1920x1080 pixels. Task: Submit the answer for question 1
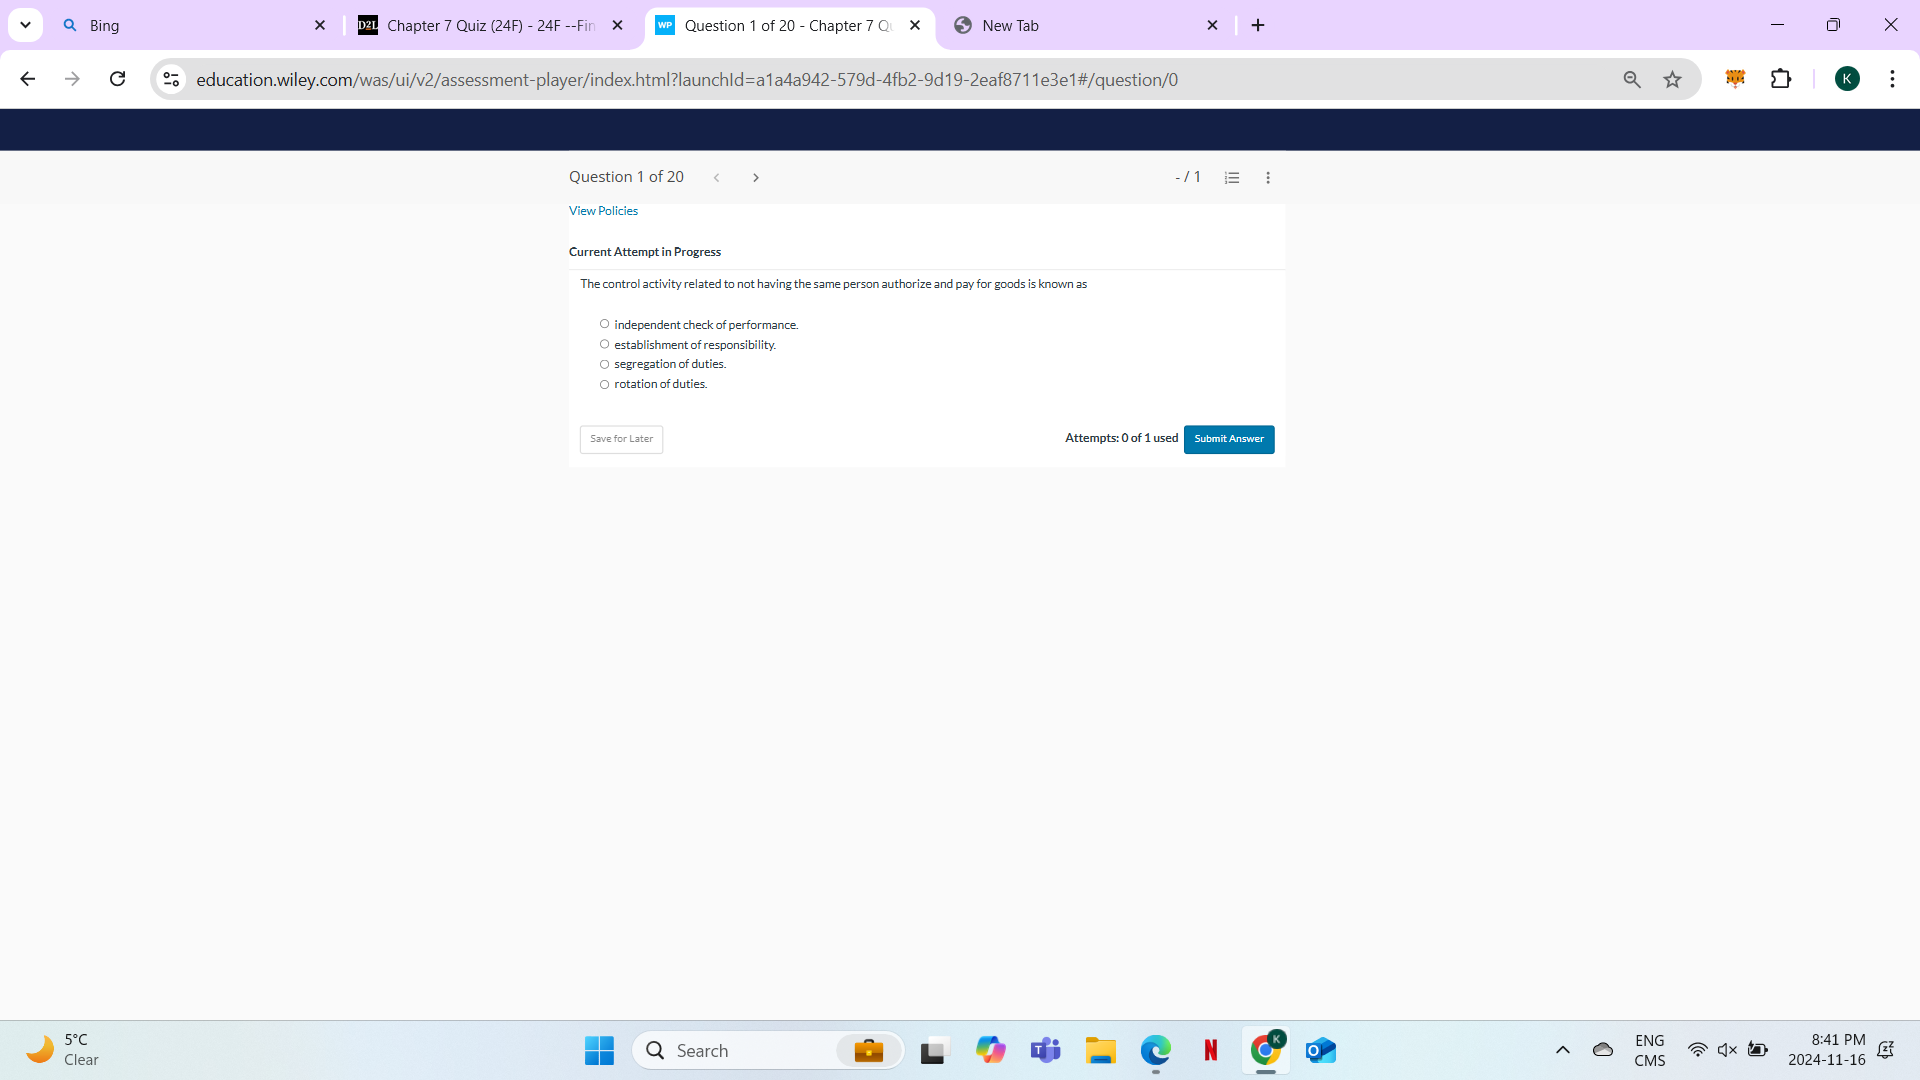[x=1228, y=439]
